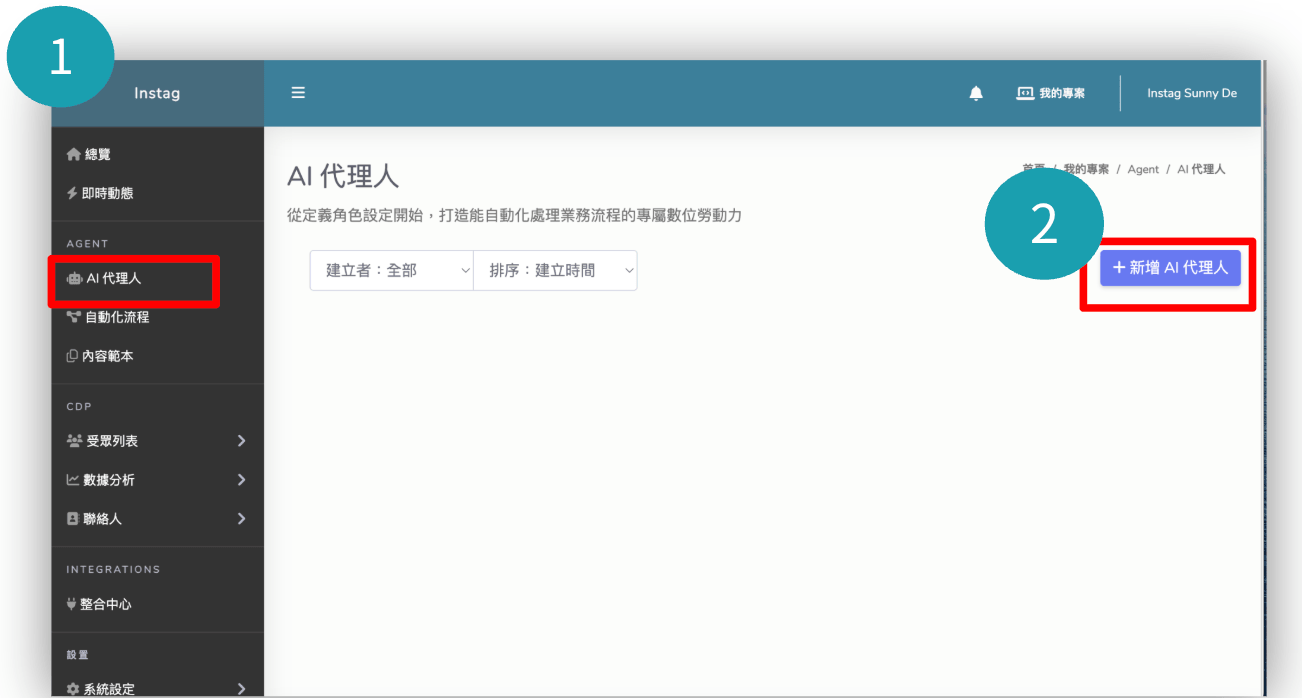Expand the 數據分析 submenu chevron
Screen dimensions: 1302x698
pos(241,480)
